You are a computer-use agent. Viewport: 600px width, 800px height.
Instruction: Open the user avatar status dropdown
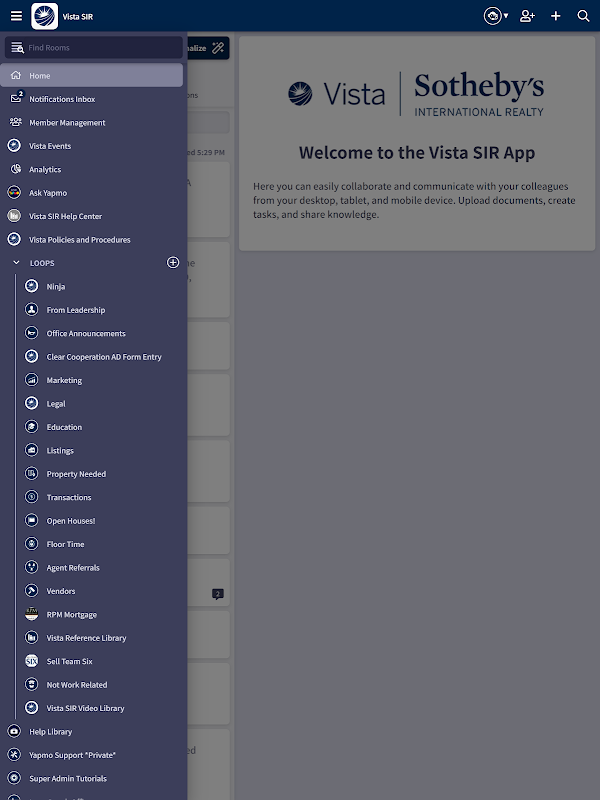pos(496,16)
